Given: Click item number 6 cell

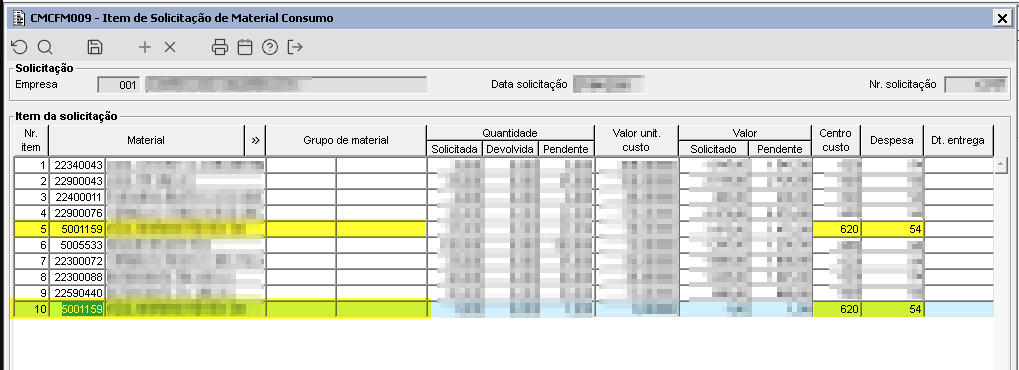Looking at the screenshot, I should pyautogui.click(x=31, y=245).
